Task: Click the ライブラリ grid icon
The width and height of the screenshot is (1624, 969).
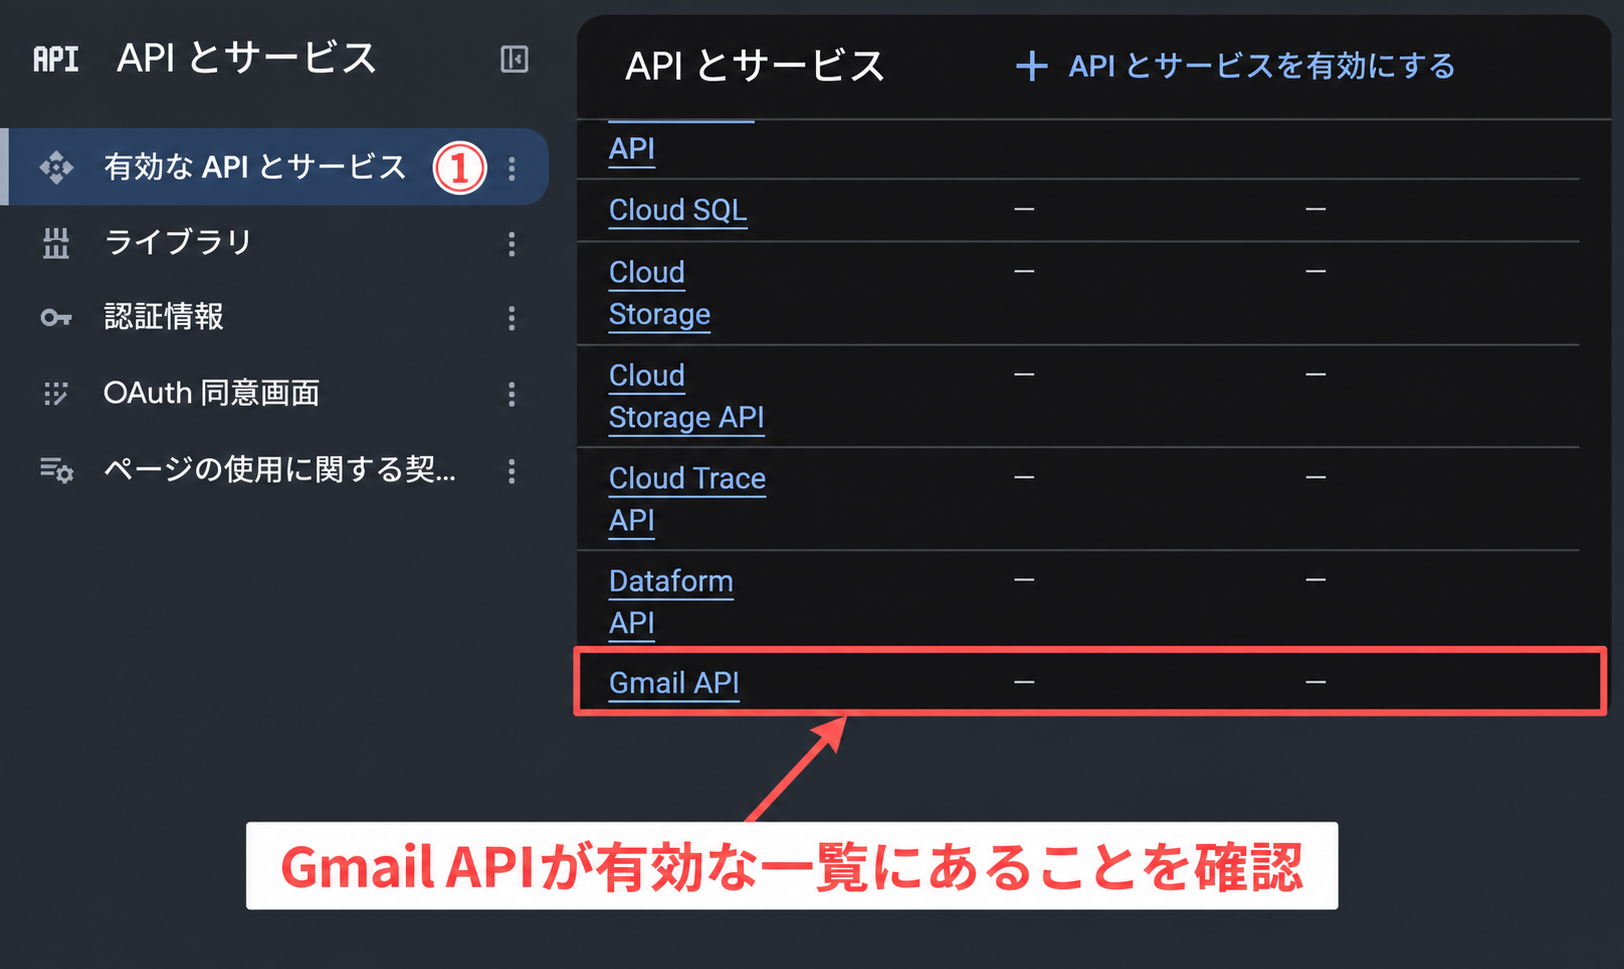Action: pos(56,243)
